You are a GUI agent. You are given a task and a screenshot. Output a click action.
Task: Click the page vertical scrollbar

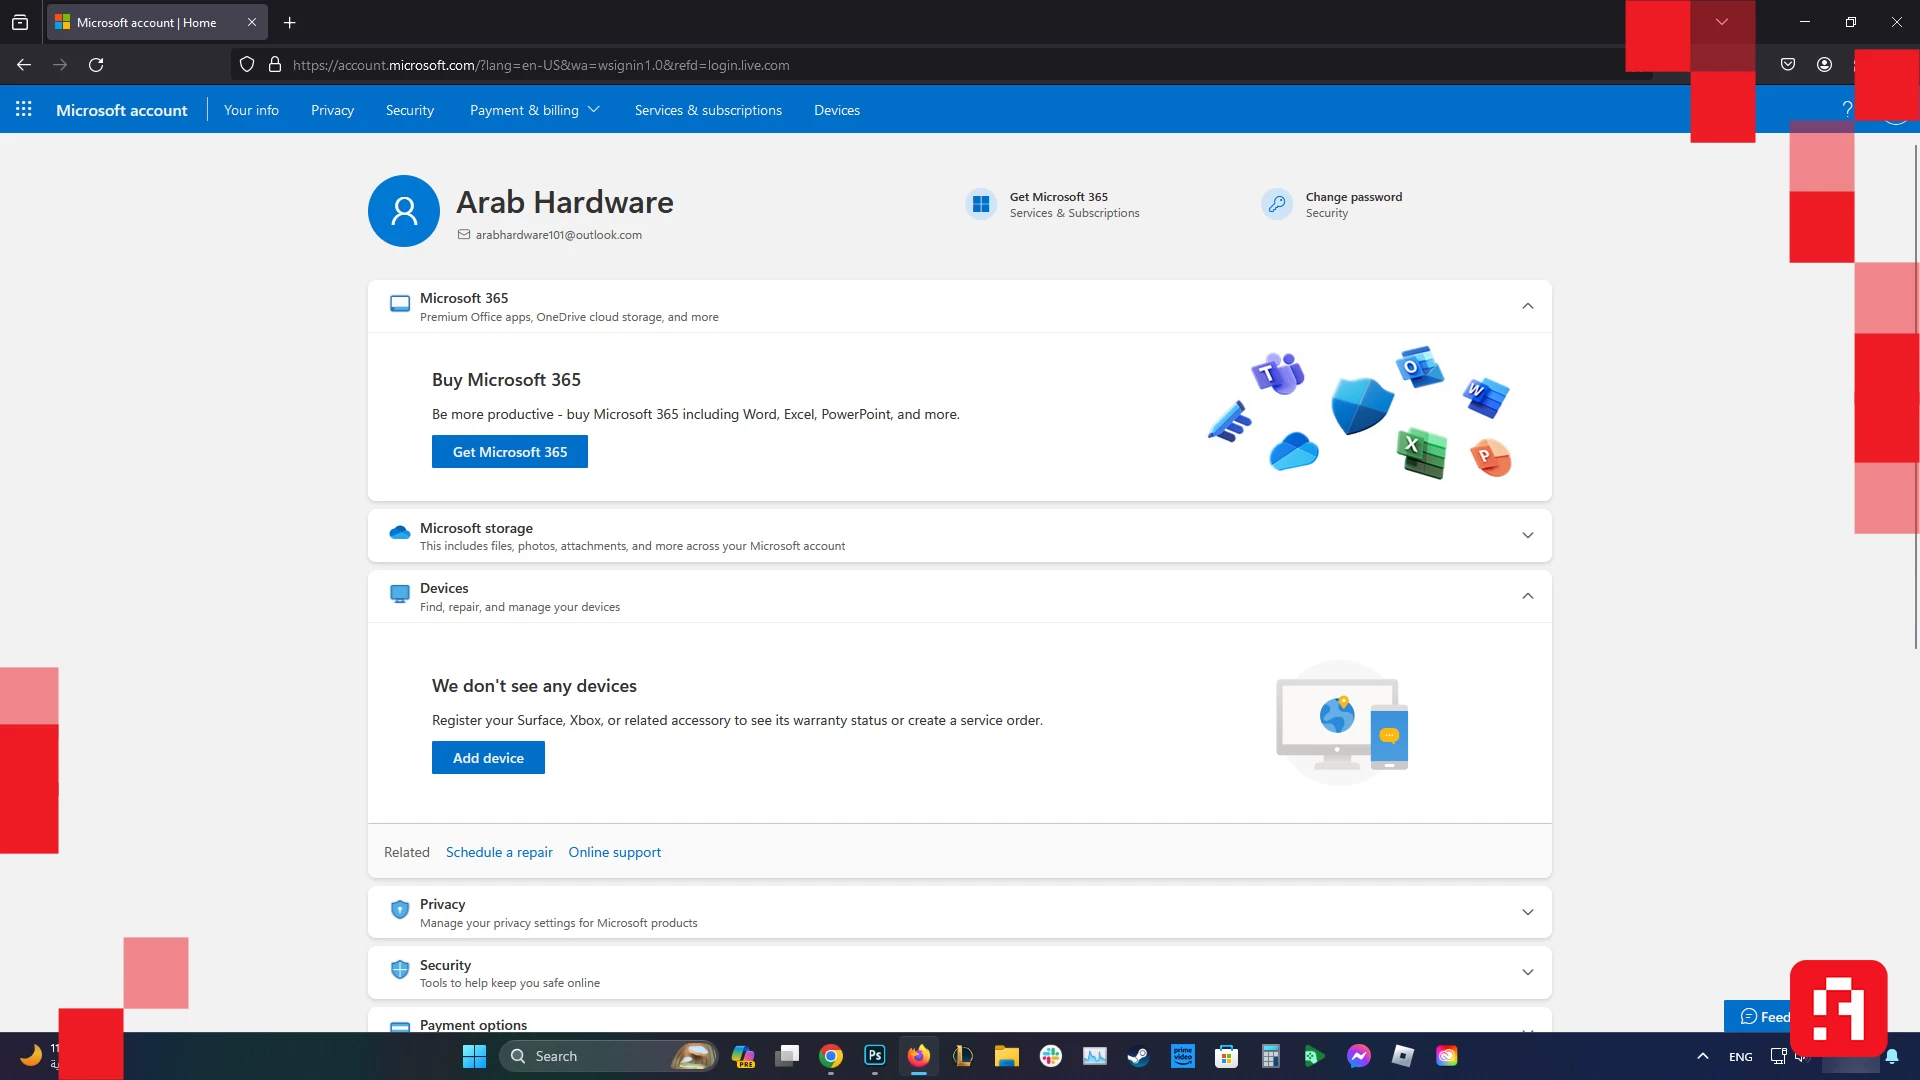pyautogui.click(x=1915, y=396)
